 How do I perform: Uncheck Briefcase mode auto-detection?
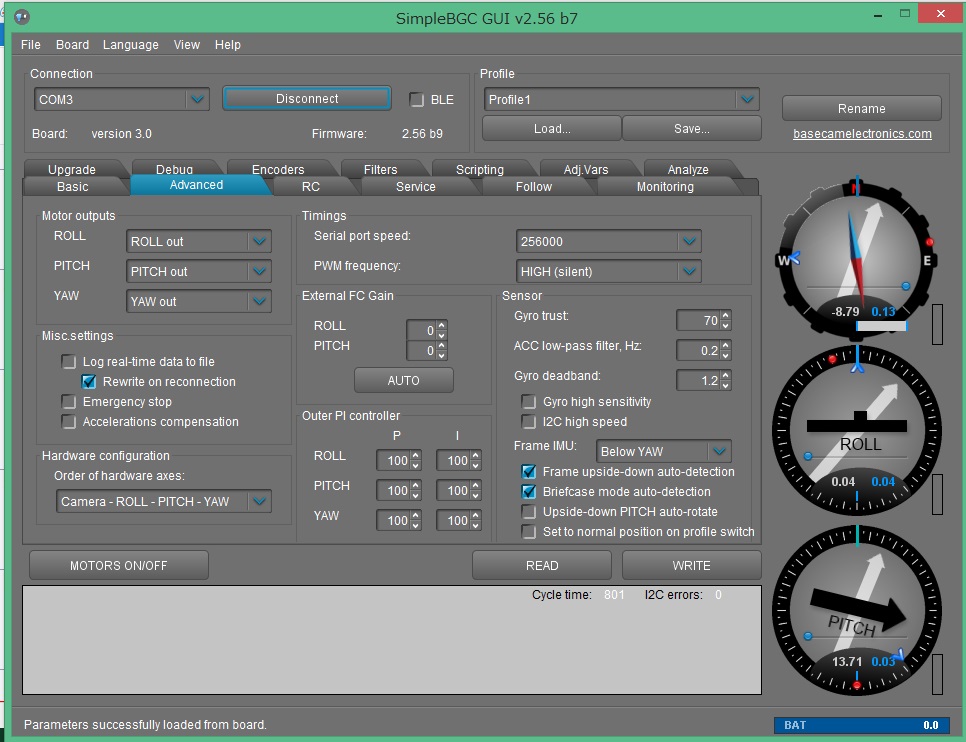529,492
